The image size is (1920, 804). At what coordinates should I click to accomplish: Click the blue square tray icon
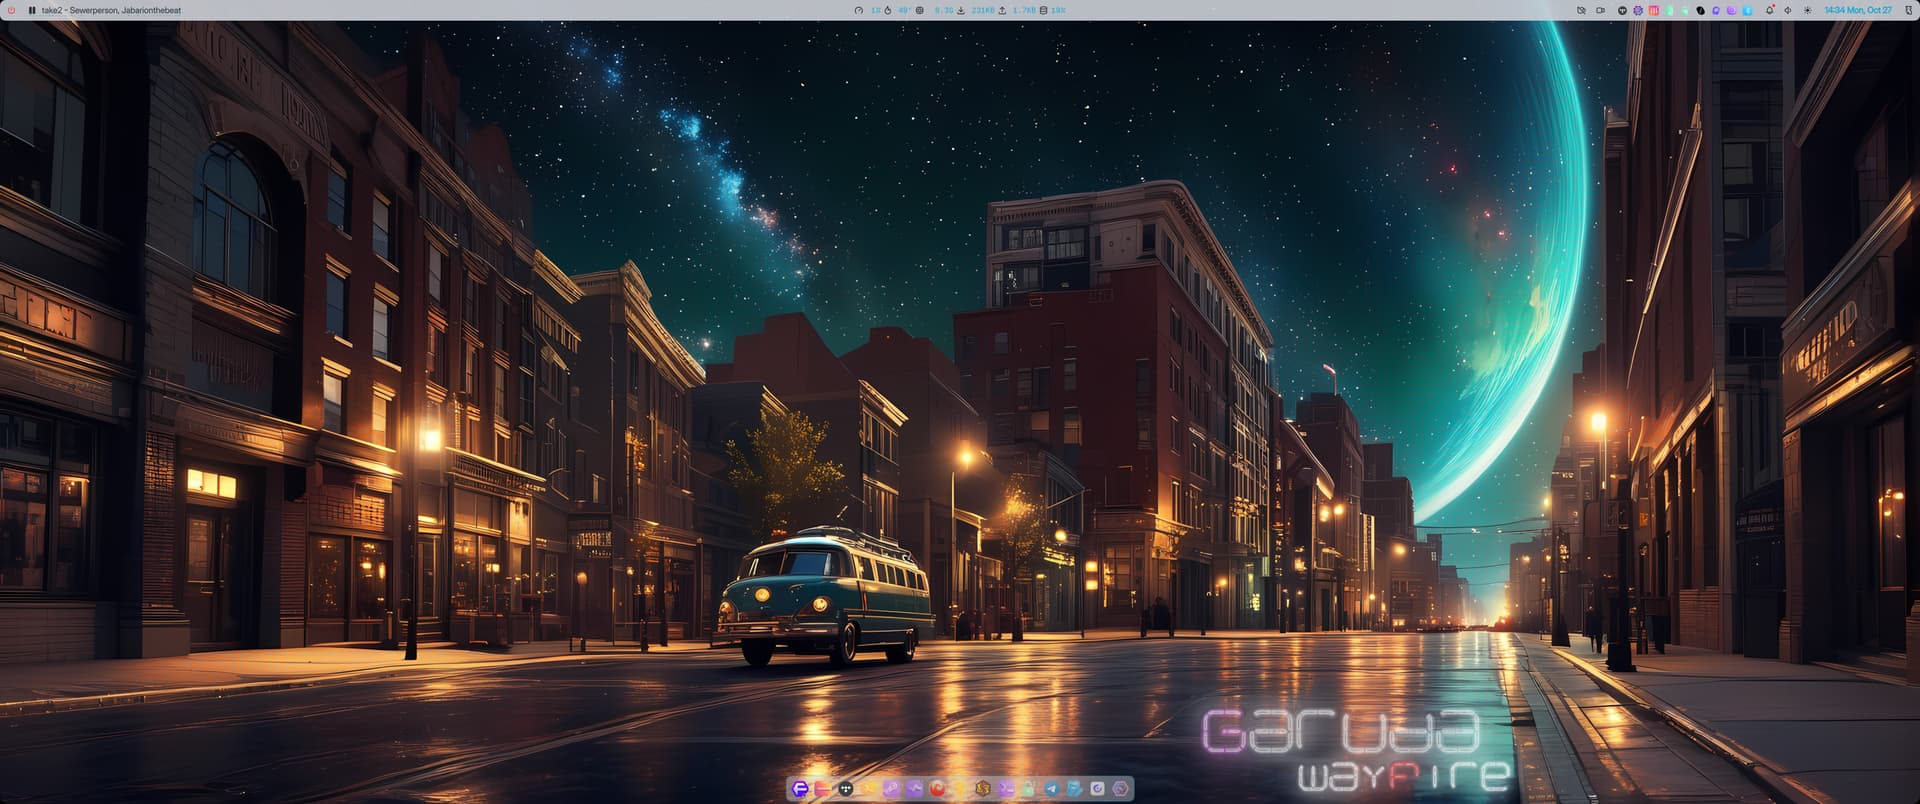pos(1747,10)
